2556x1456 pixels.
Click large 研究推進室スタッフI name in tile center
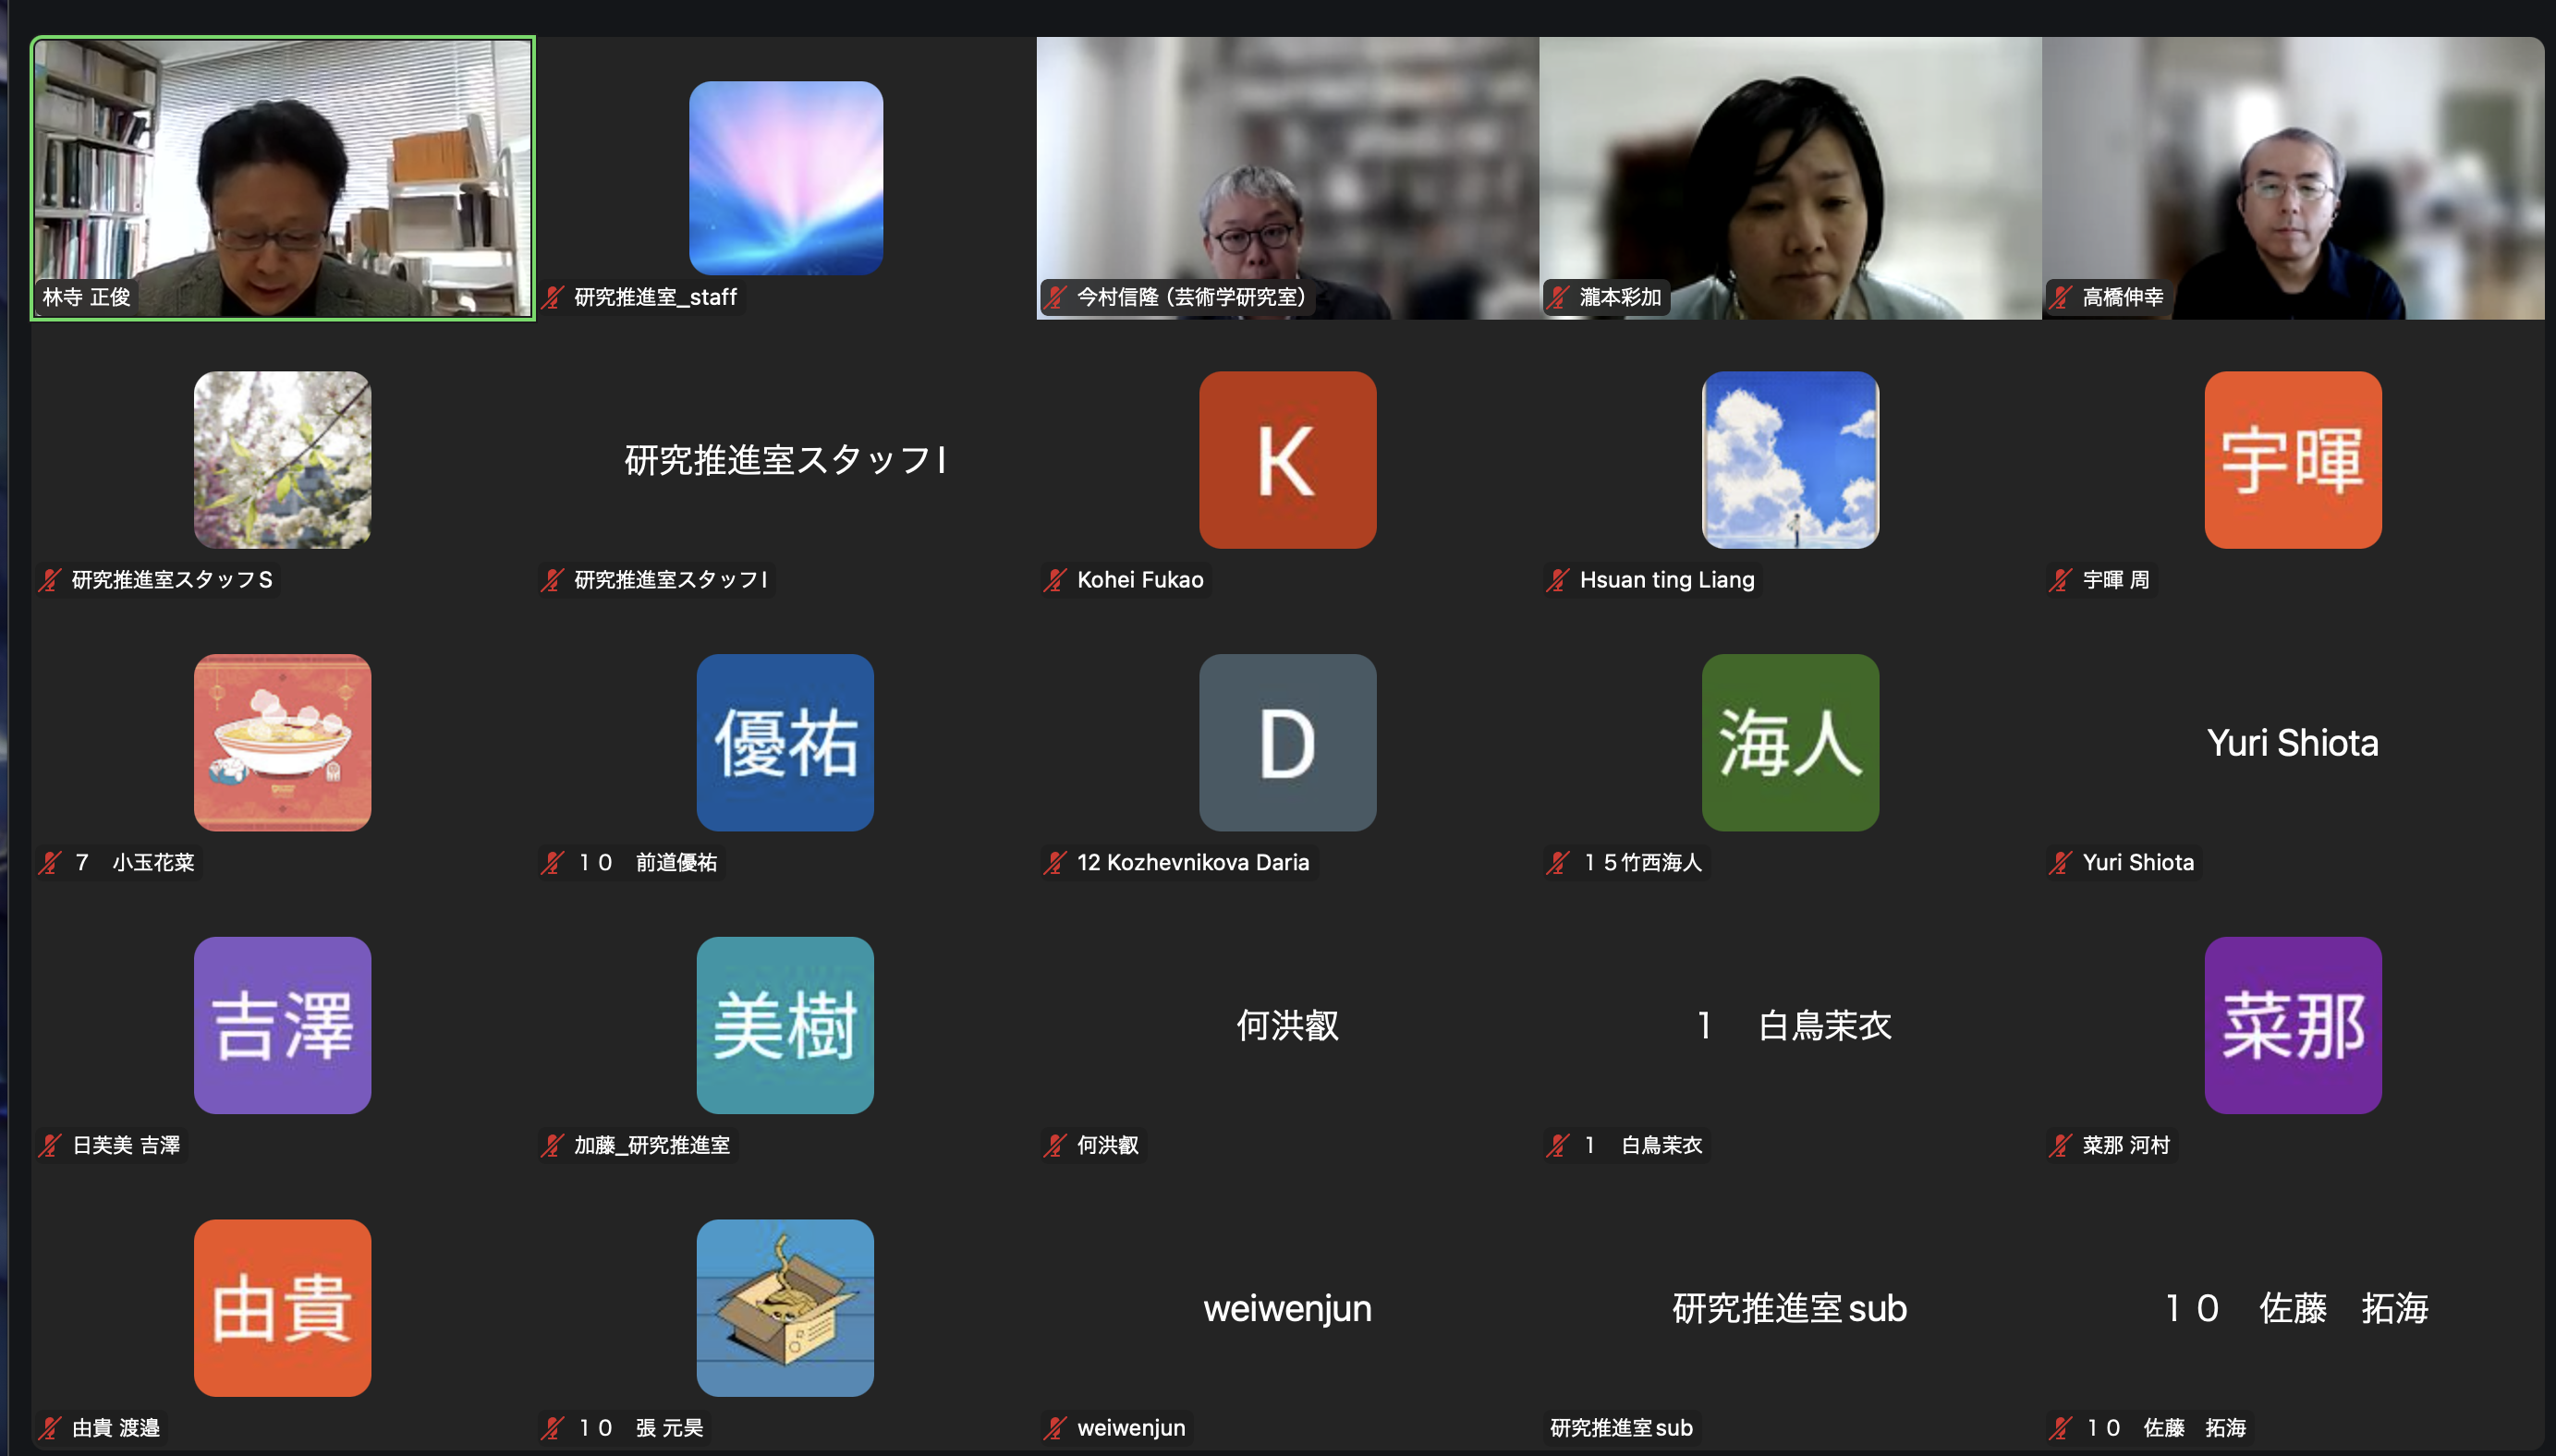(x=785, y=460)
